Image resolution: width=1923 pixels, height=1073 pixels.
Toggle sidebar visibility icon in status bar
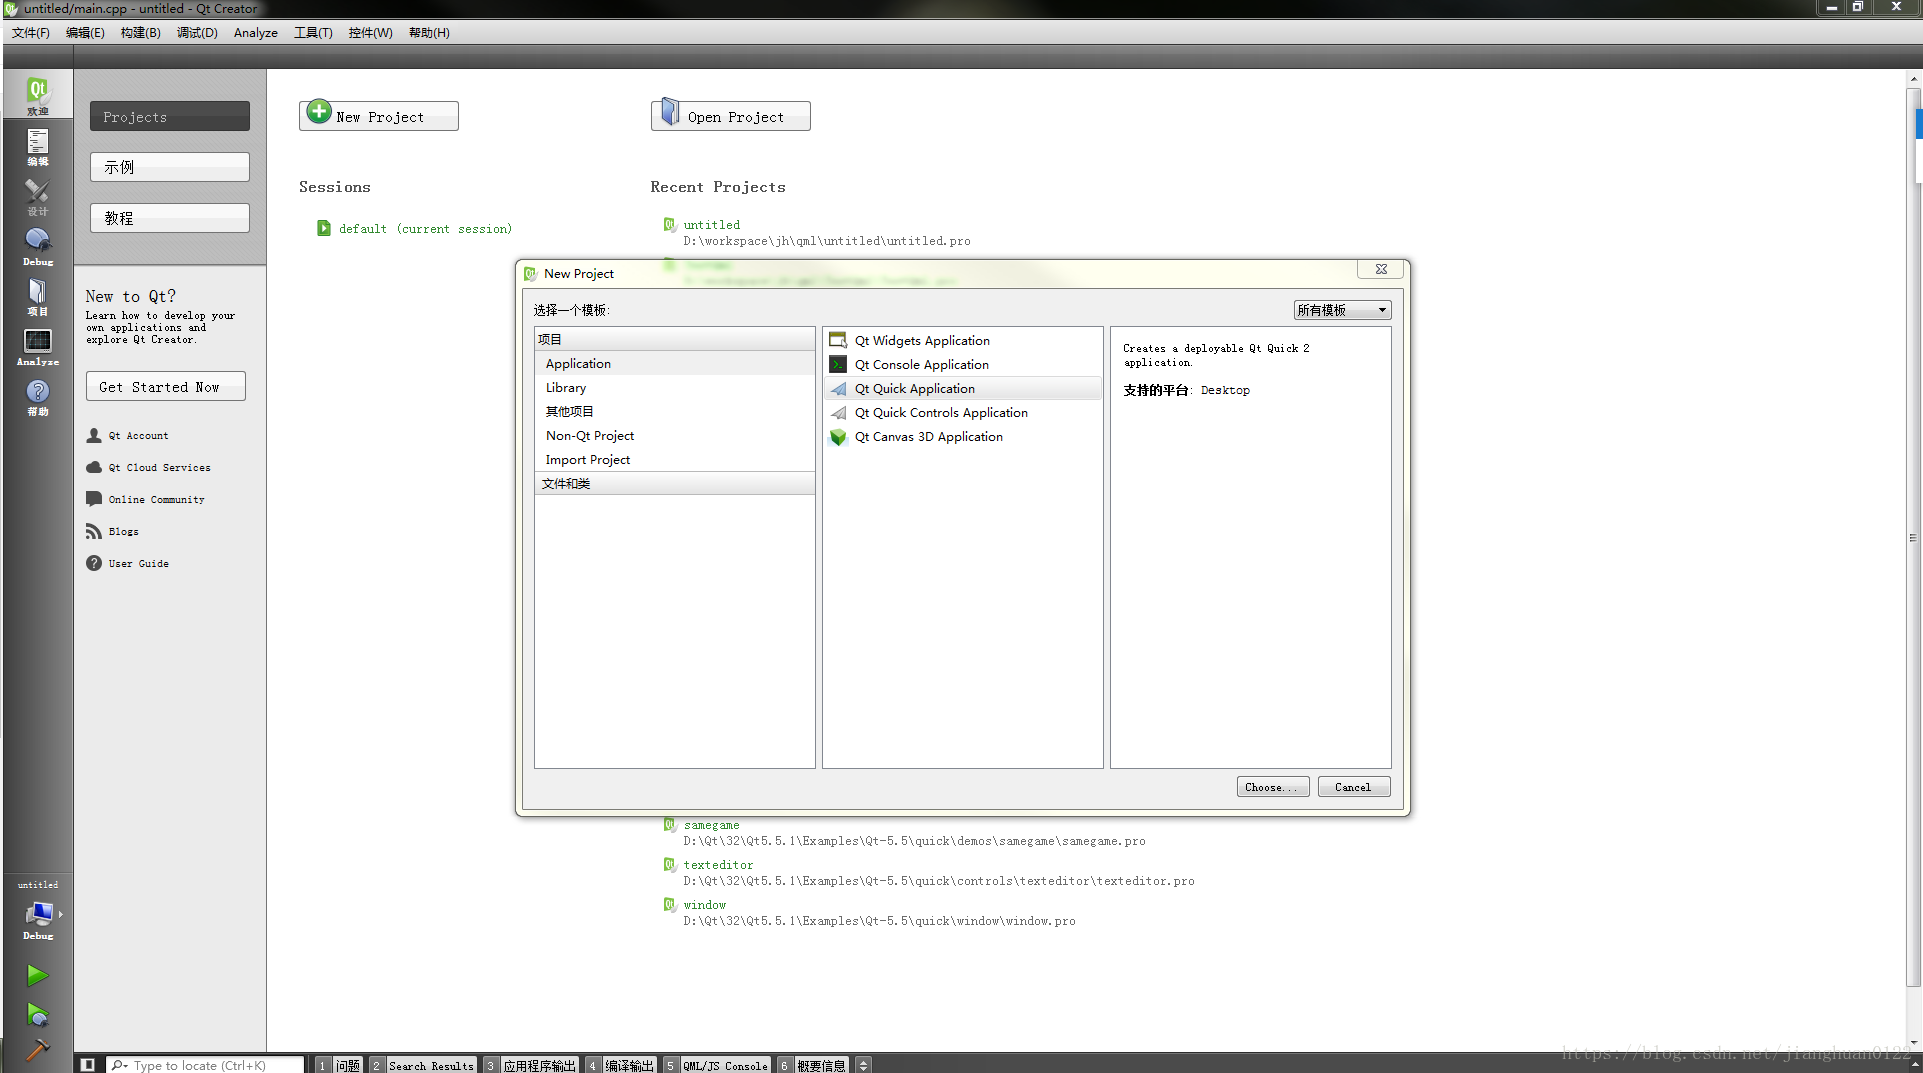coord(88,1065)
